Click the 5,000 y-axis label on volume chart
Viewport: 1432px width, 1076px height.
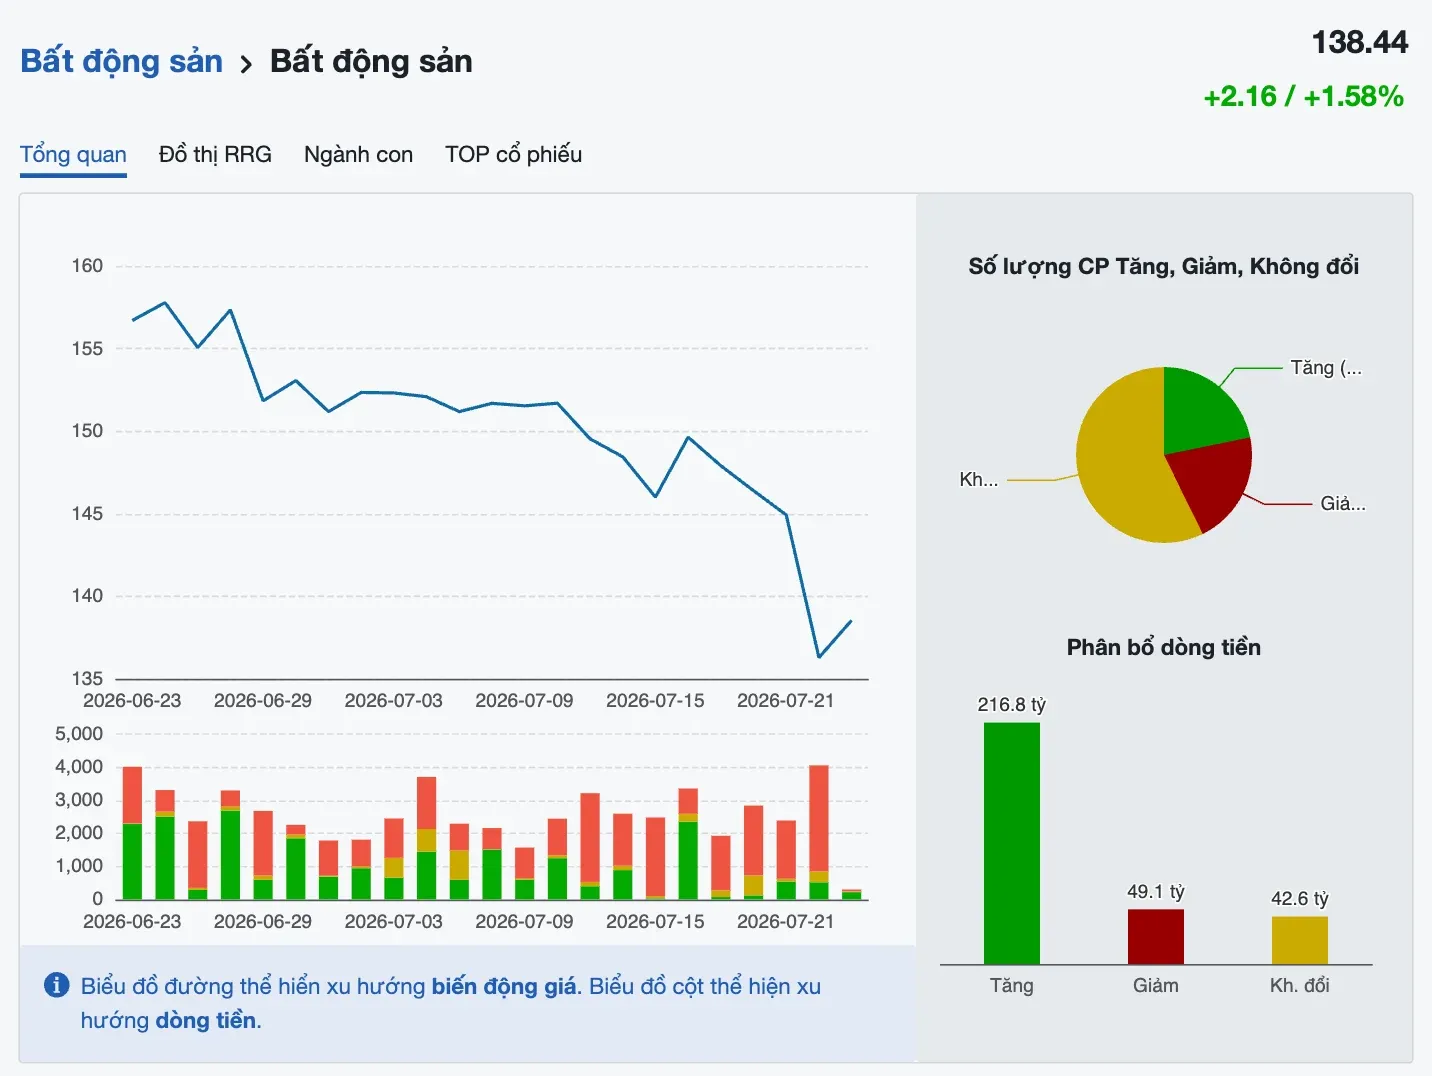pyautogui.click(x=79, y=734)
